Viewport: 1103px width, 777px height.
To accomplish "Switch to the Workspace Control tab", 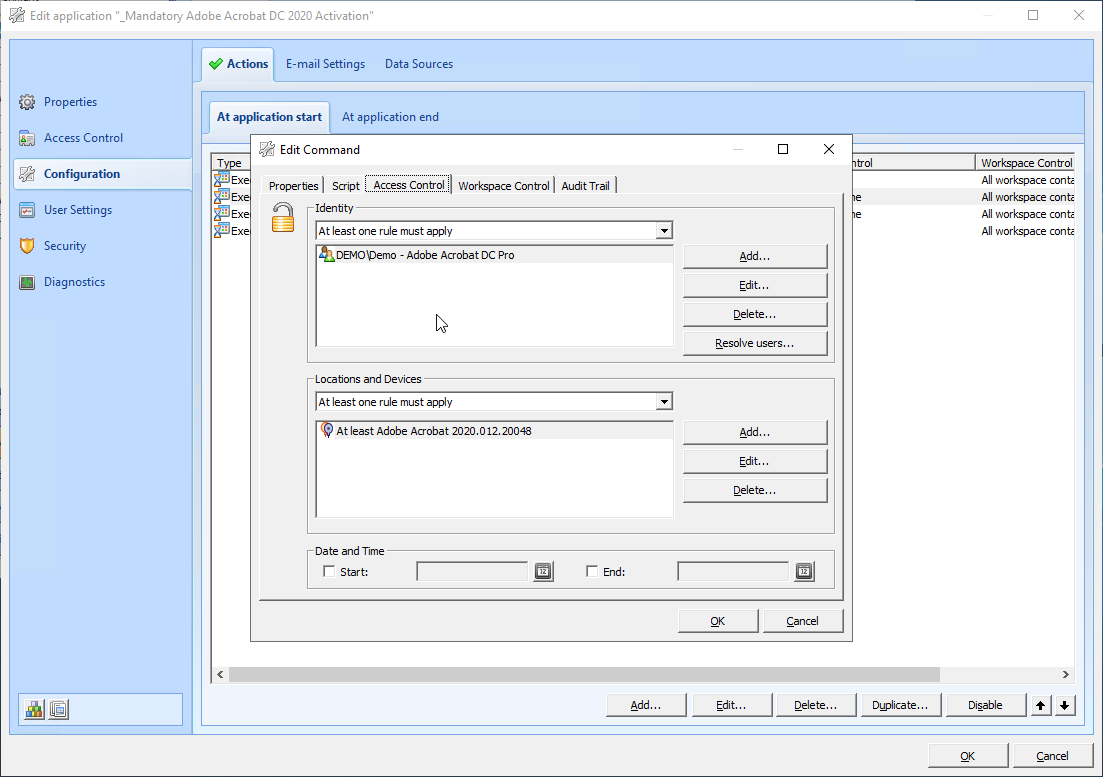I will point(503,186).
